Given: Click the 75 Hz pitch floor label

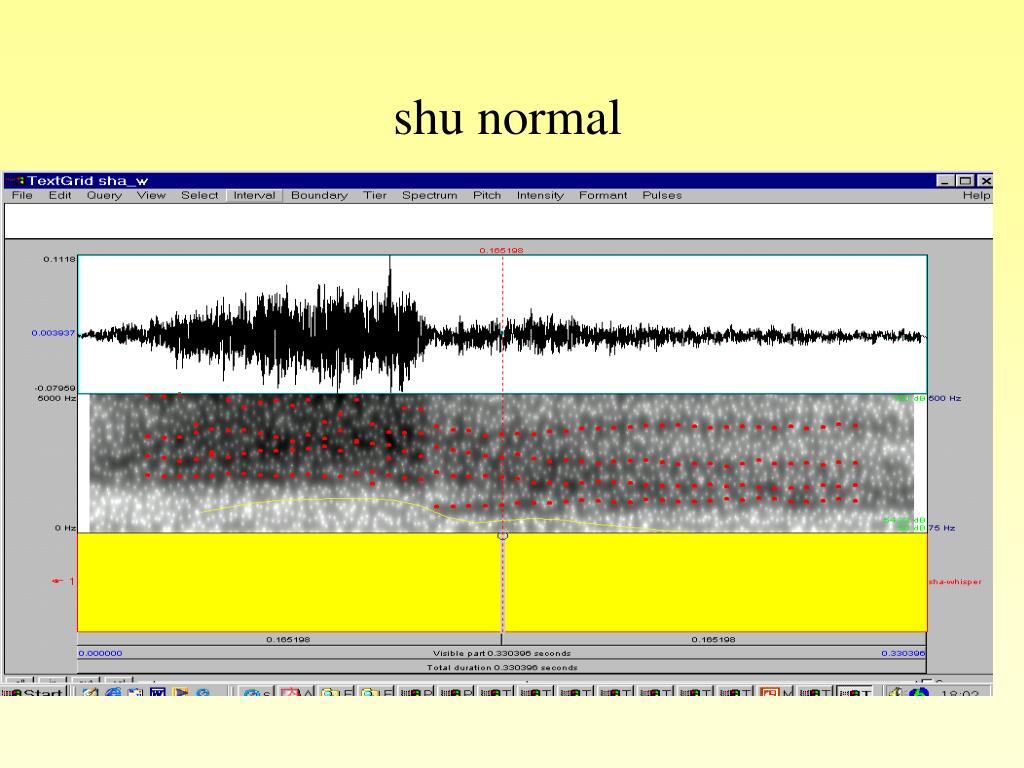Looking at the screenshot, I should point(942,528).
